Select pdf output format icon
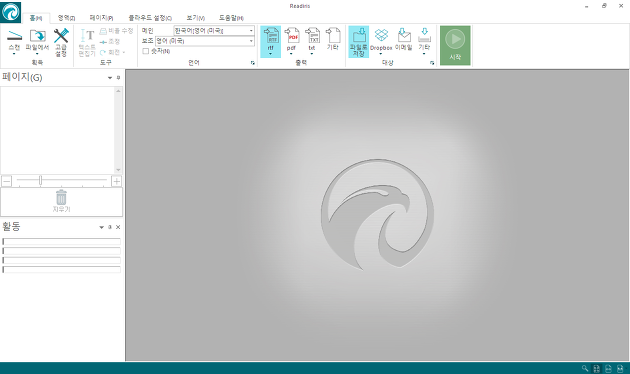The height and width of the screenshot is (374, 630). pos(292,36)
